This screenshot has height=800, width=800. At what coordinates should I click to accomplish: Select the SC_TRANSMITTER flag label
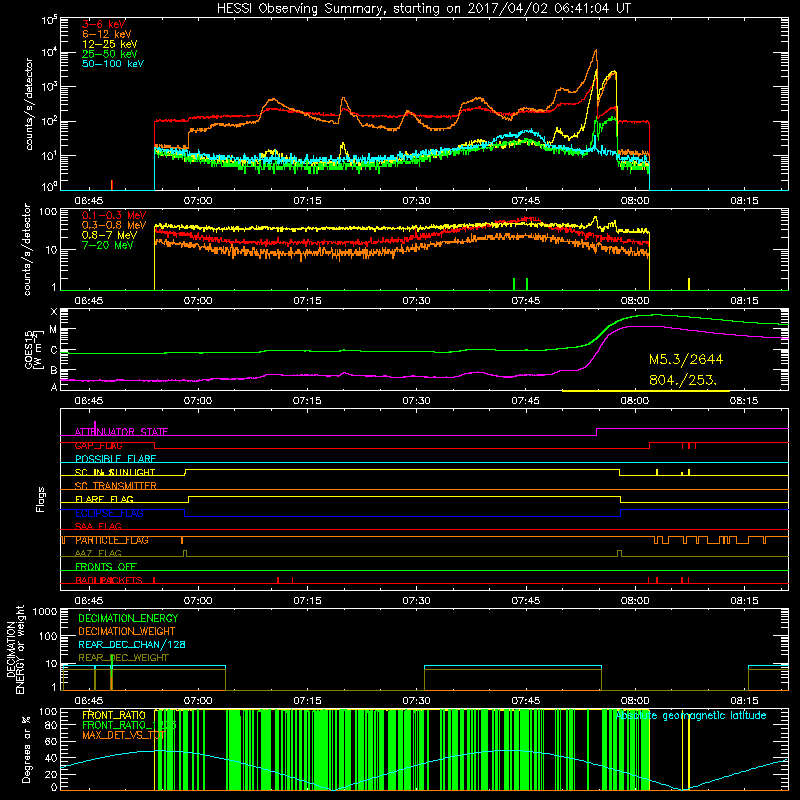pos(116,486)
